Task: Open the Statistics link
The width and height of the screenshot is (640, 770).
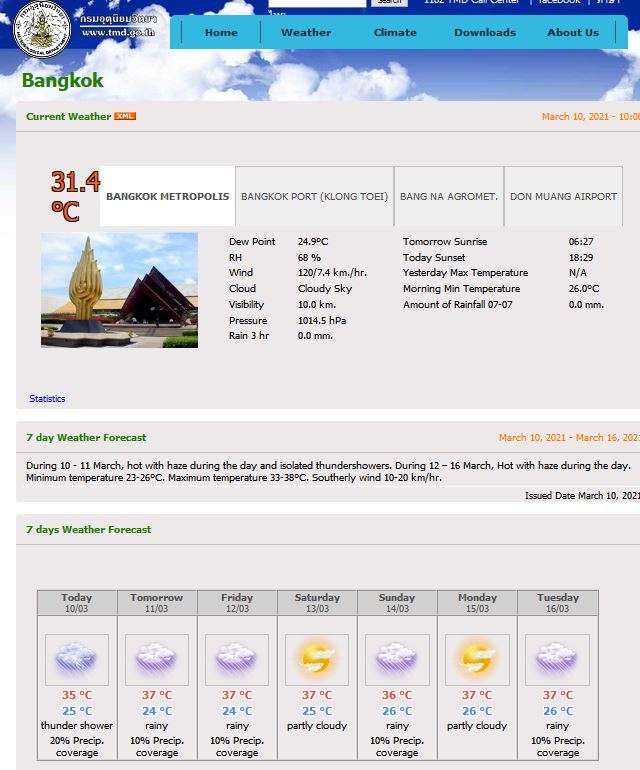Action: pyautogui.click(x=47, y=399)
